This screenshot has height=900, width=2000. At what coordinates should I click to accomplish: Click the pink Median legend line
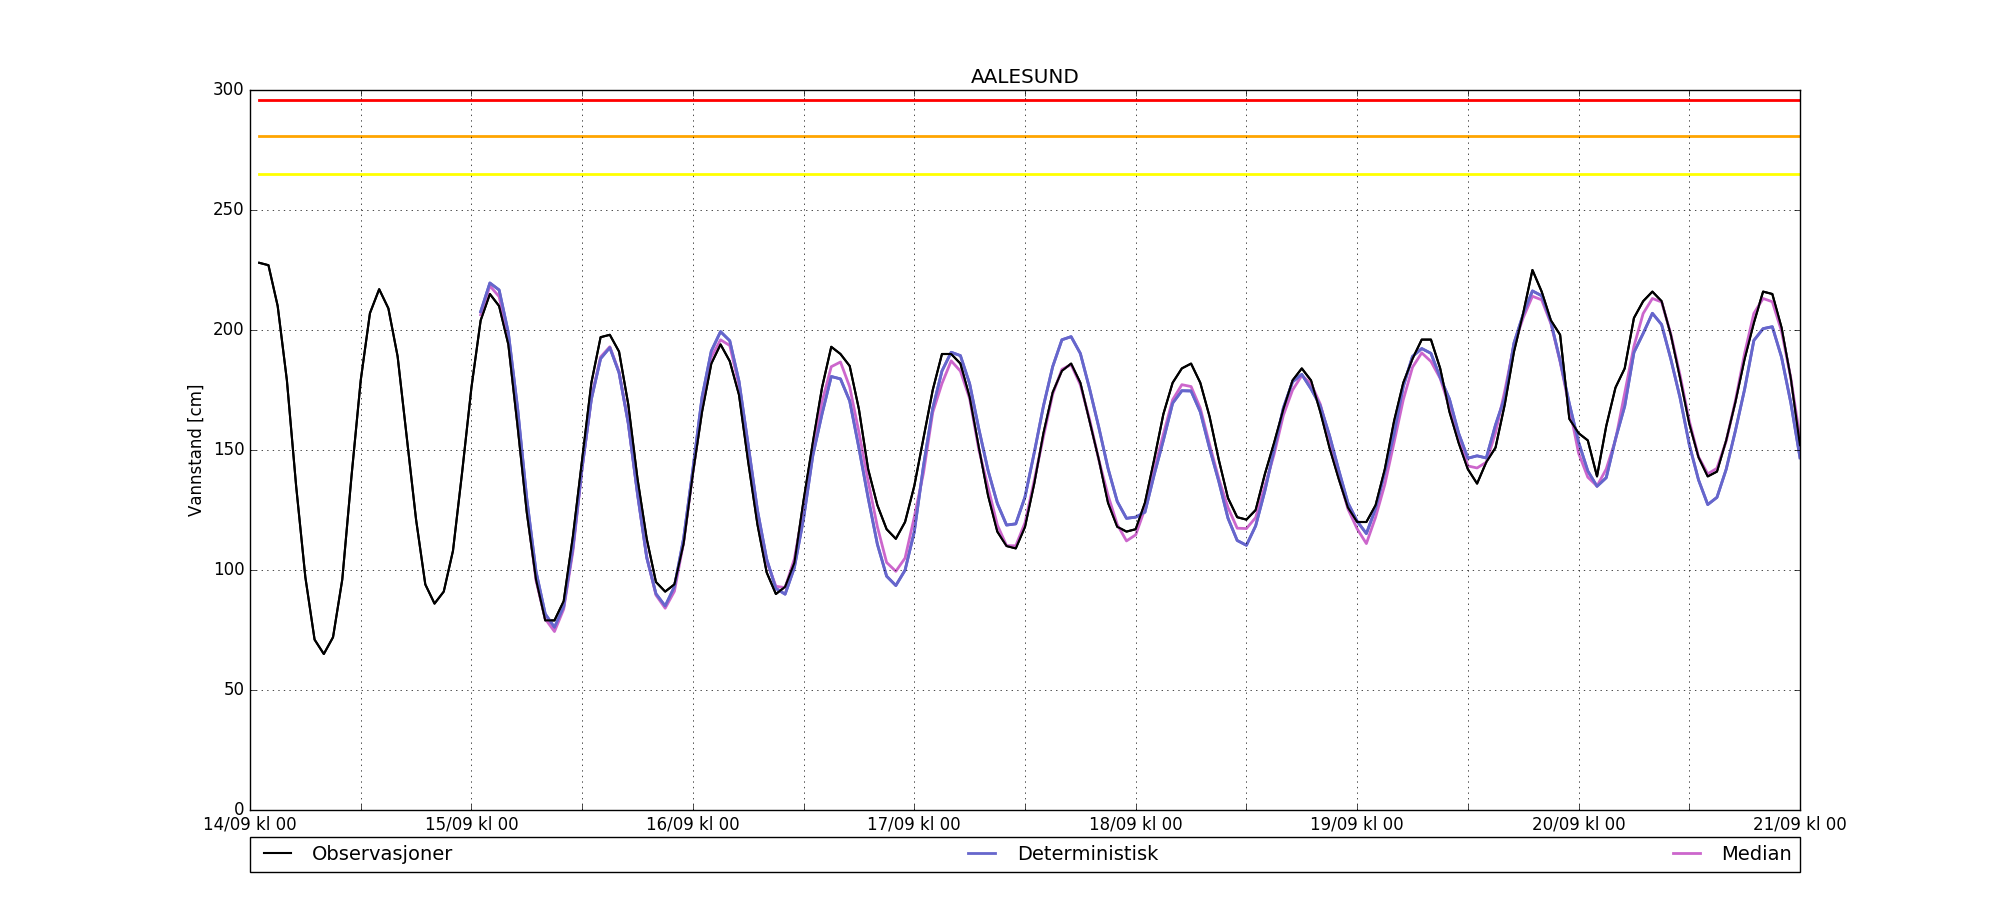click(1687, 854)
